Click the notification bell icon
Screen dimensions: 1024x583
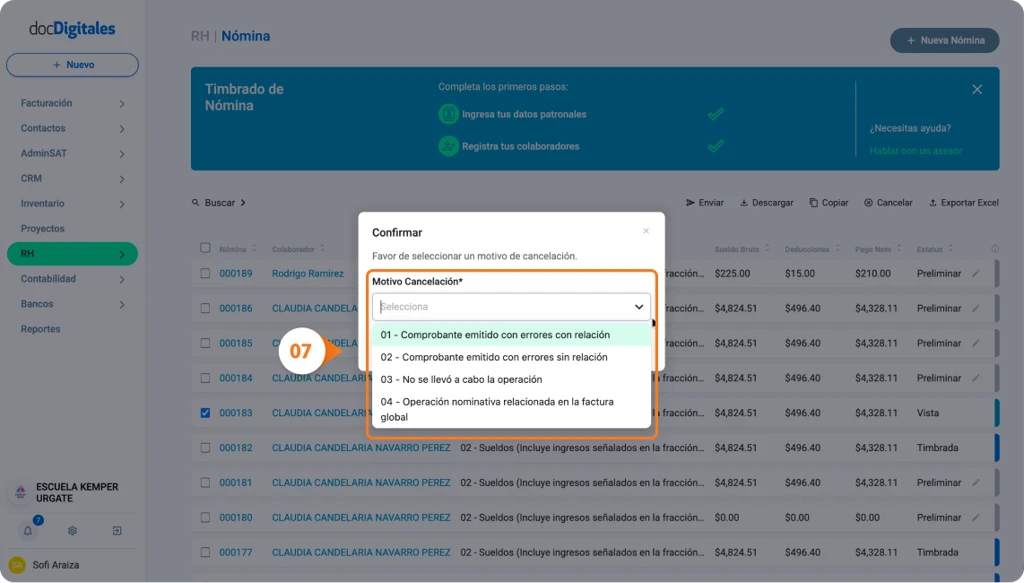click(x=27, y=531)
